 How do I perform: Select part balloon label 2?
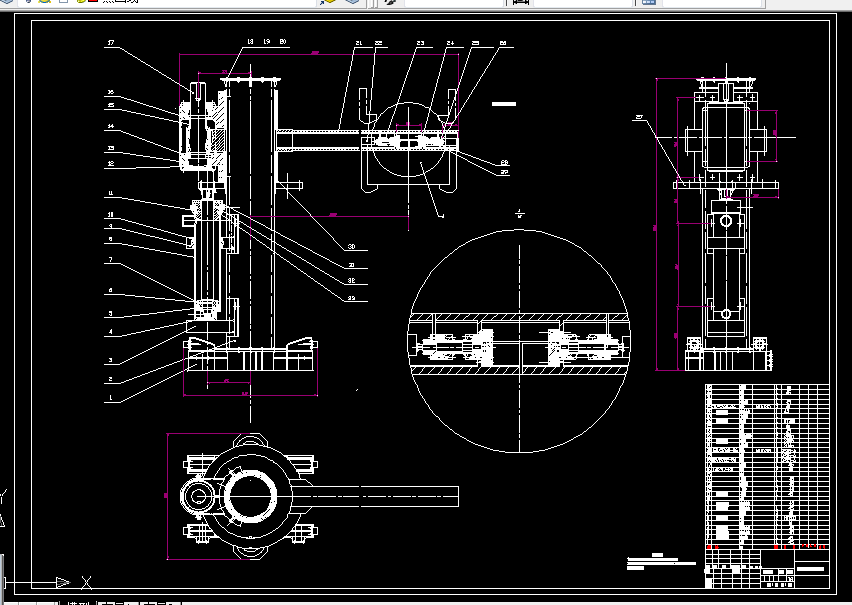111,379
